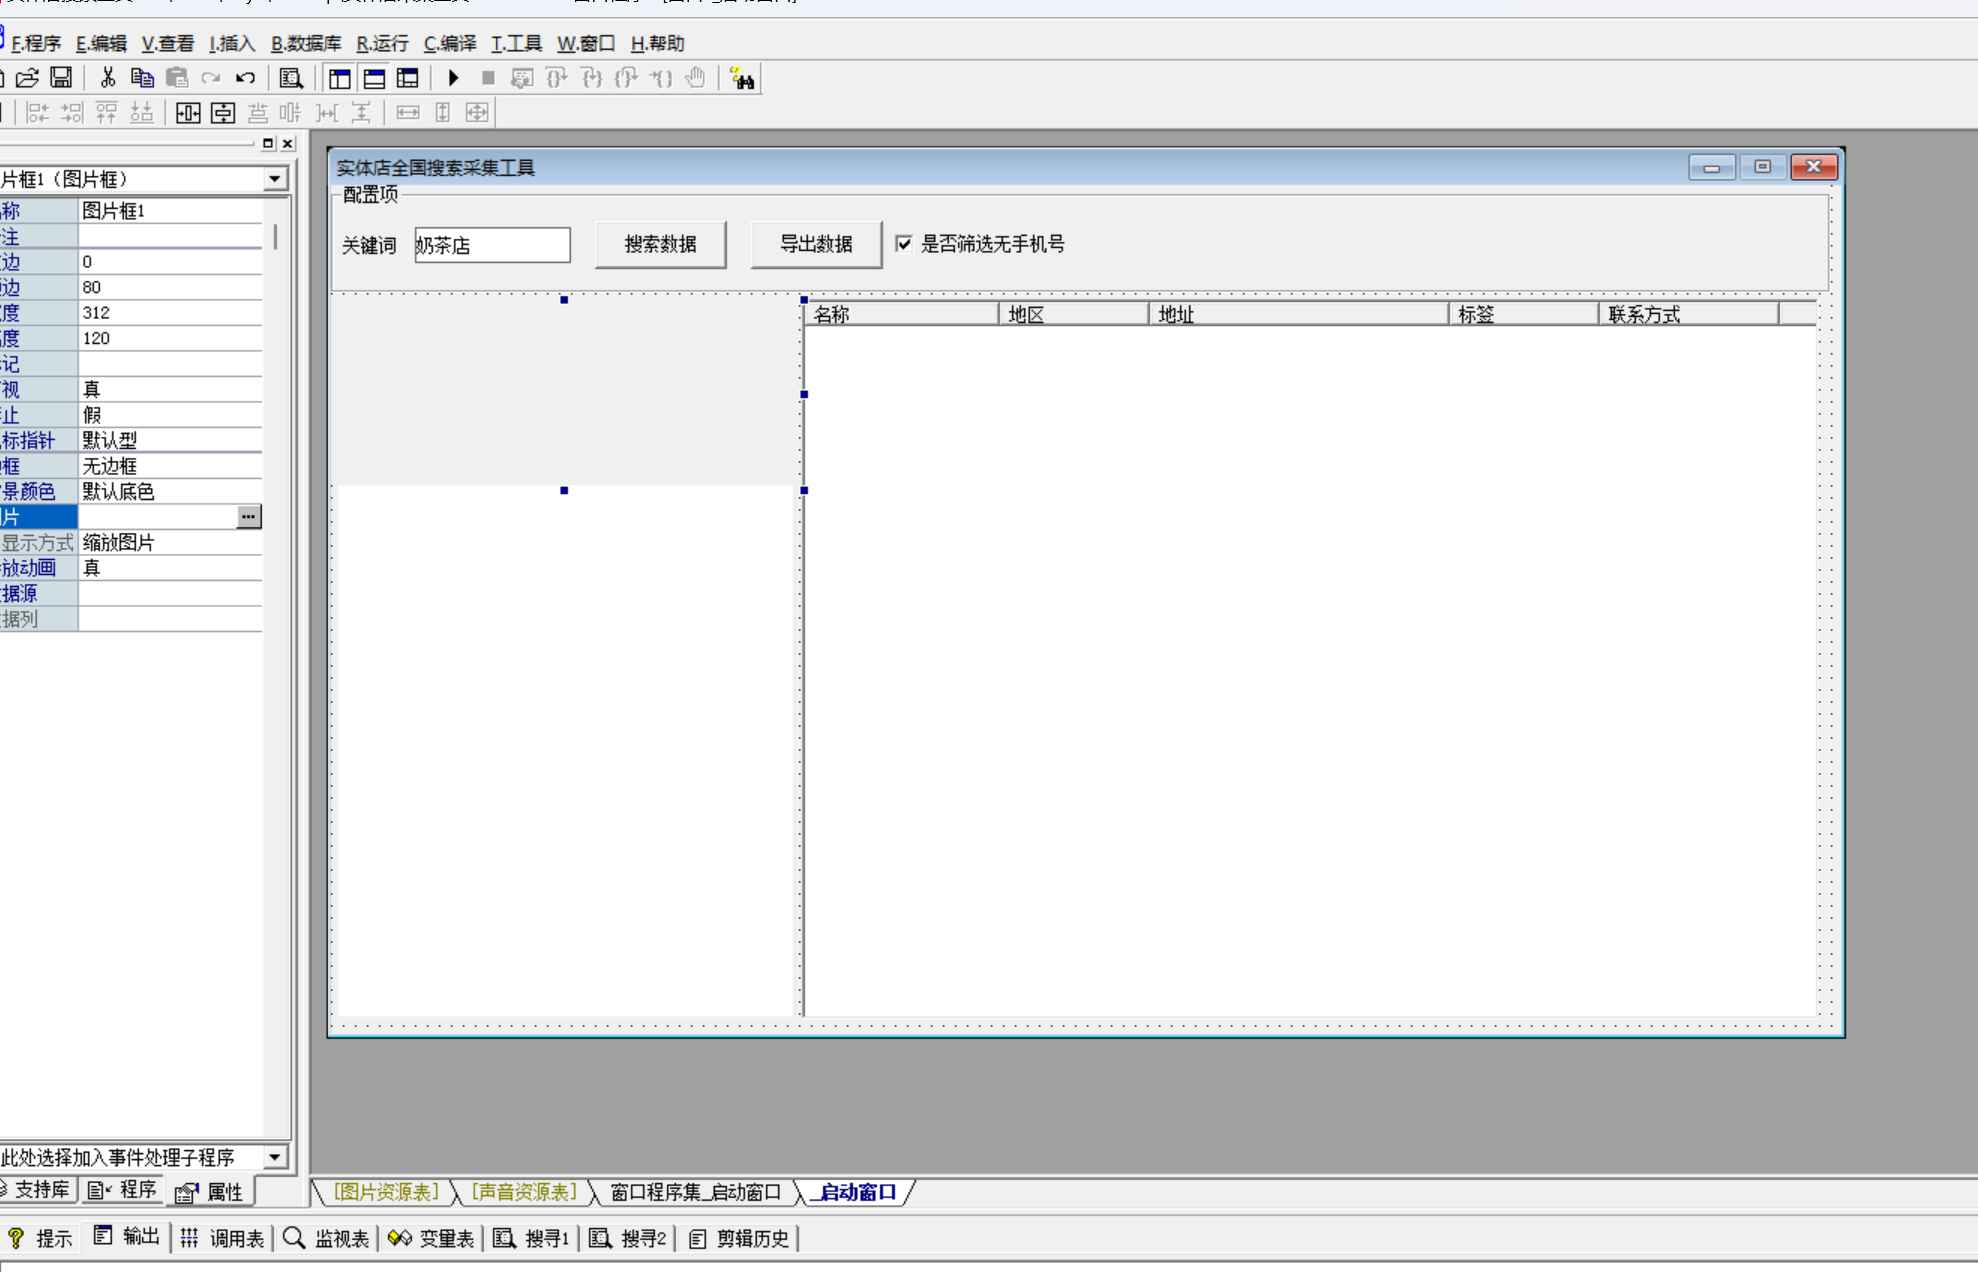
Task: Switch to the 窗口程序集_启动窗口 tab
Action: tap(695, 1192)
